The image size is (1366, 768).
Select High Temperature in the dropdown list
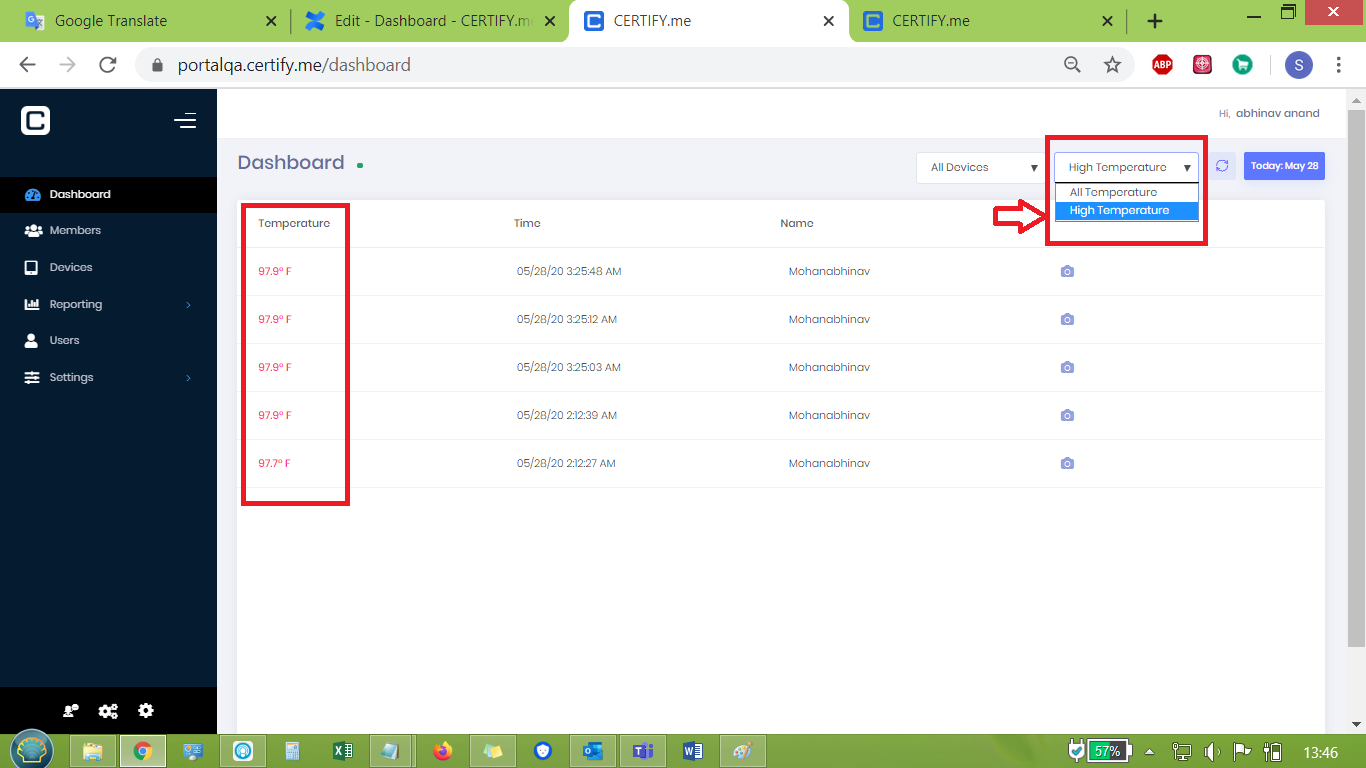[x=1127, y=210]
